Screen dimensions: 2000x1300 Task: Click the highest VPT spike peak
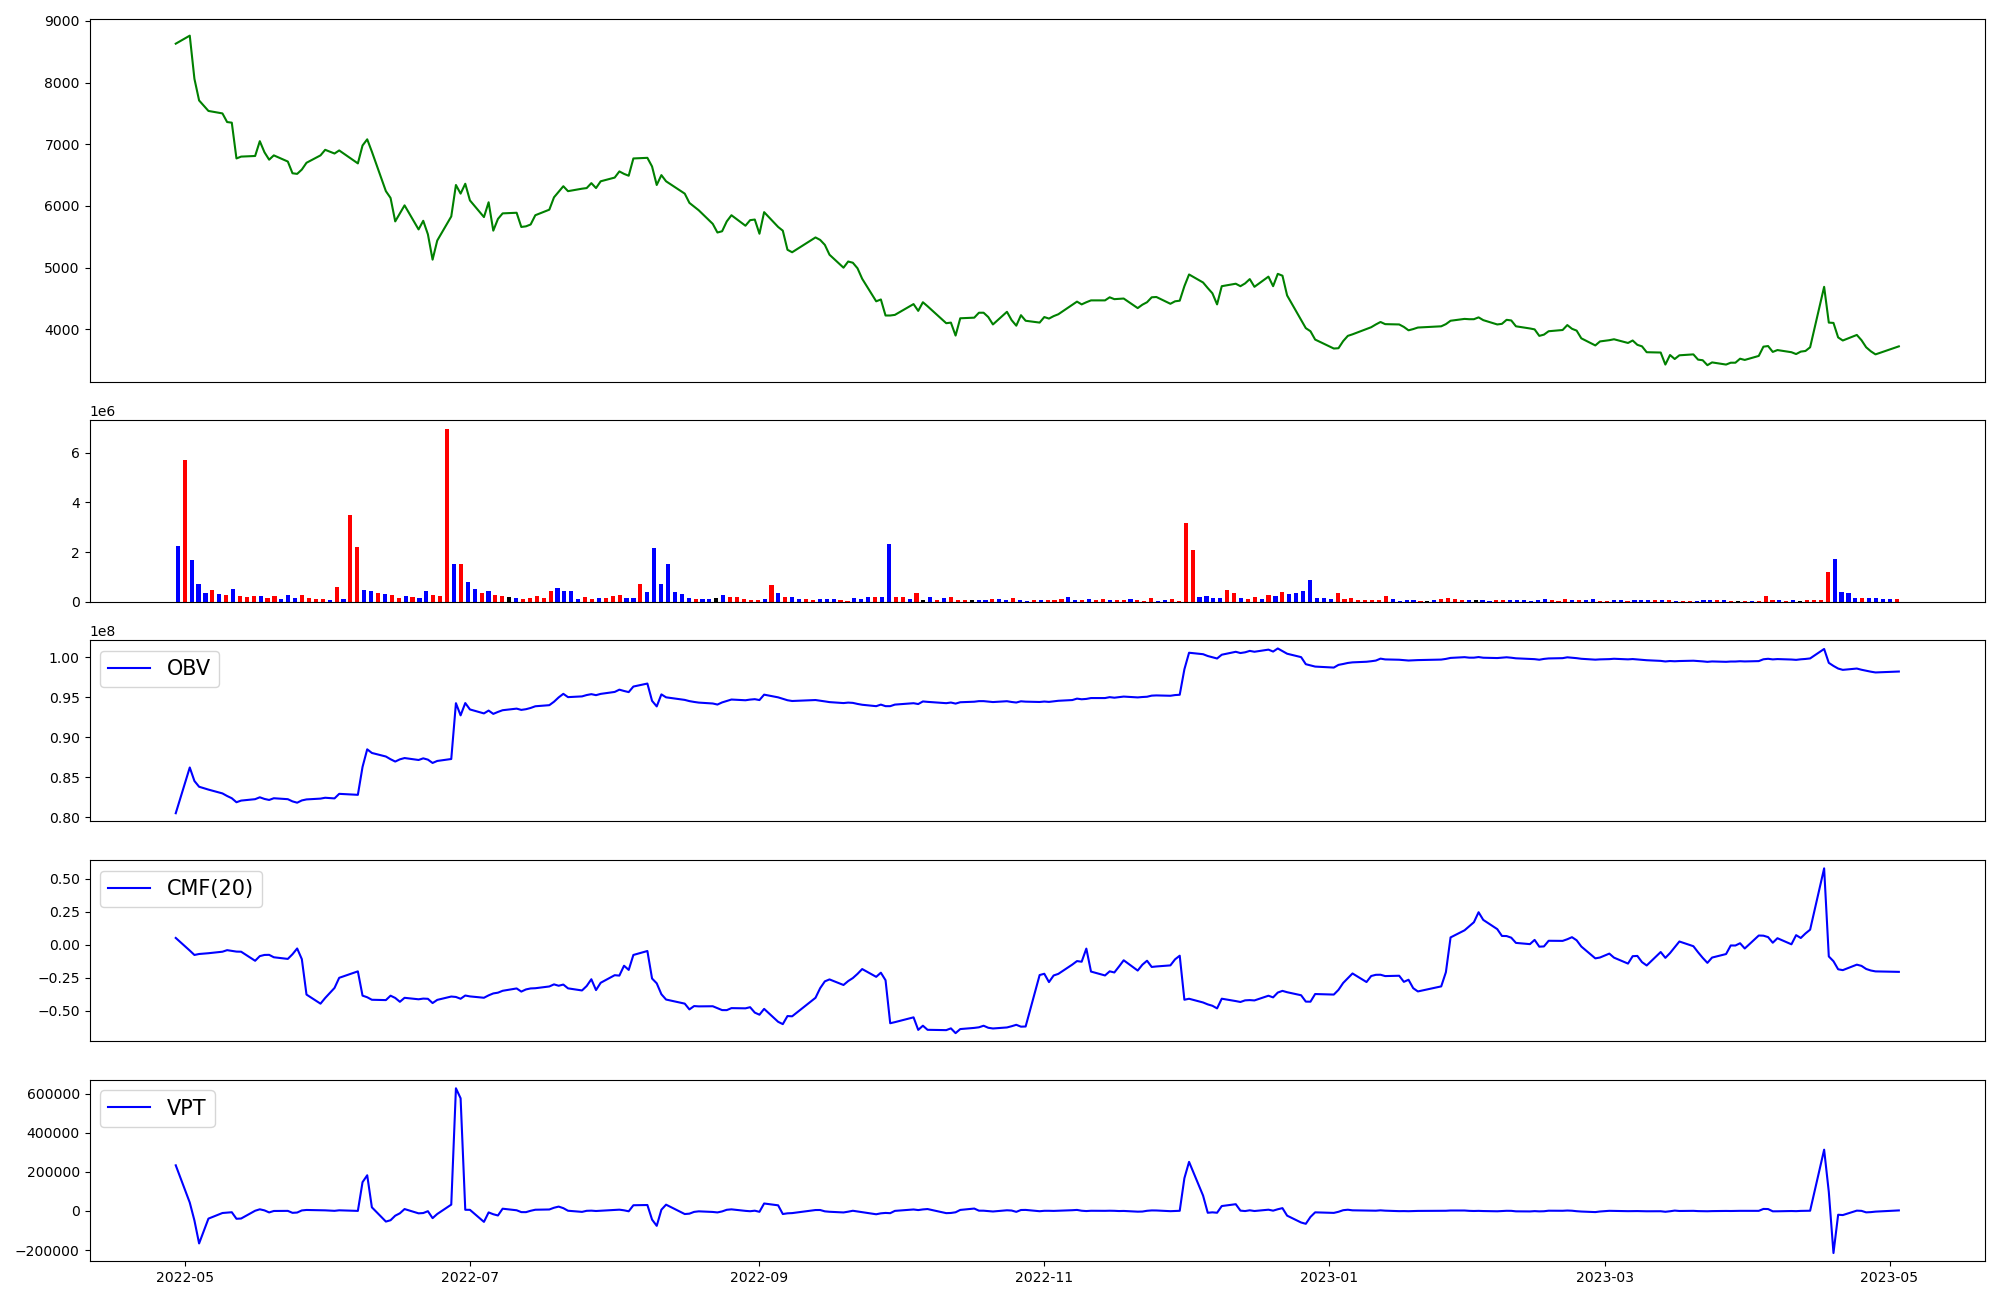(x=456, y=1089)
